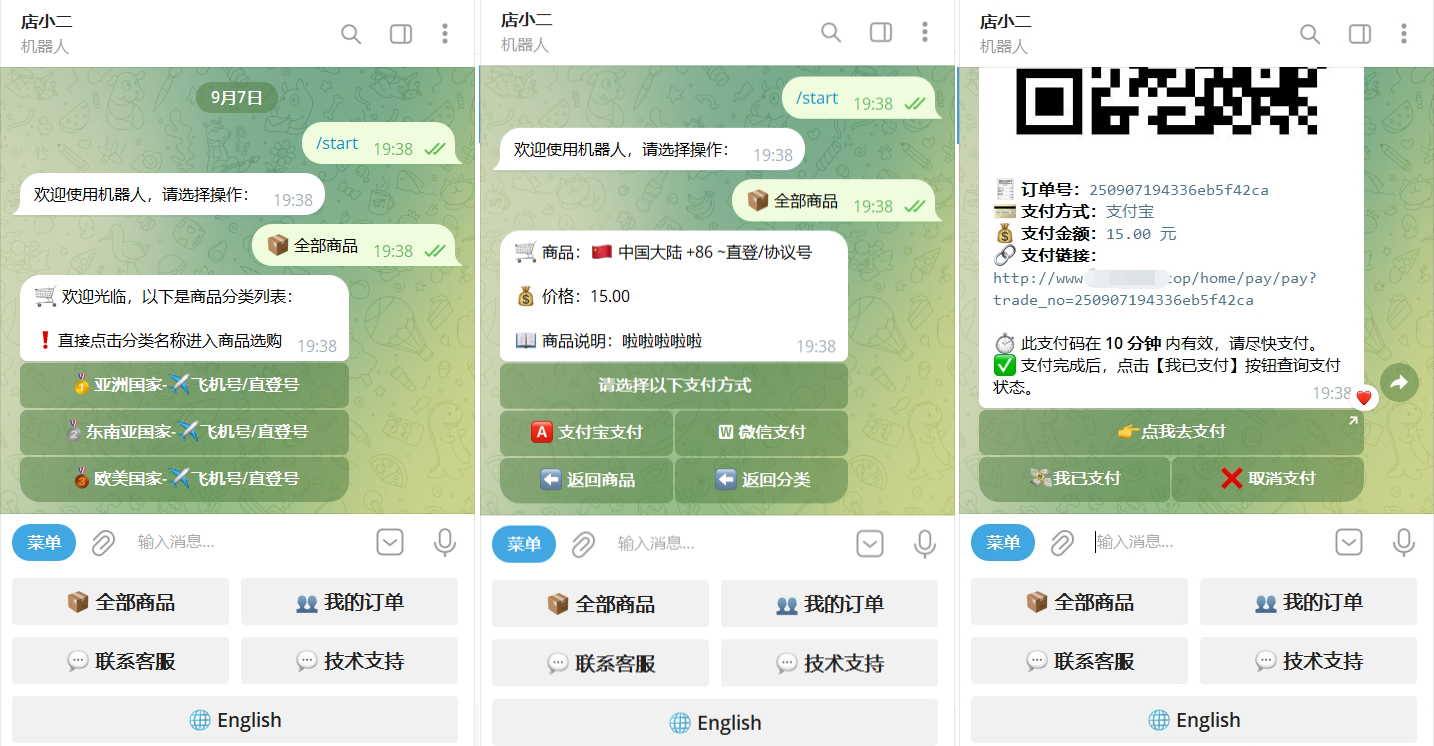This screenshot has height=746, width=1434.
Task: Click the forward arrow on the payment message
Action: pyautogui.click(x=1399, y=382)
